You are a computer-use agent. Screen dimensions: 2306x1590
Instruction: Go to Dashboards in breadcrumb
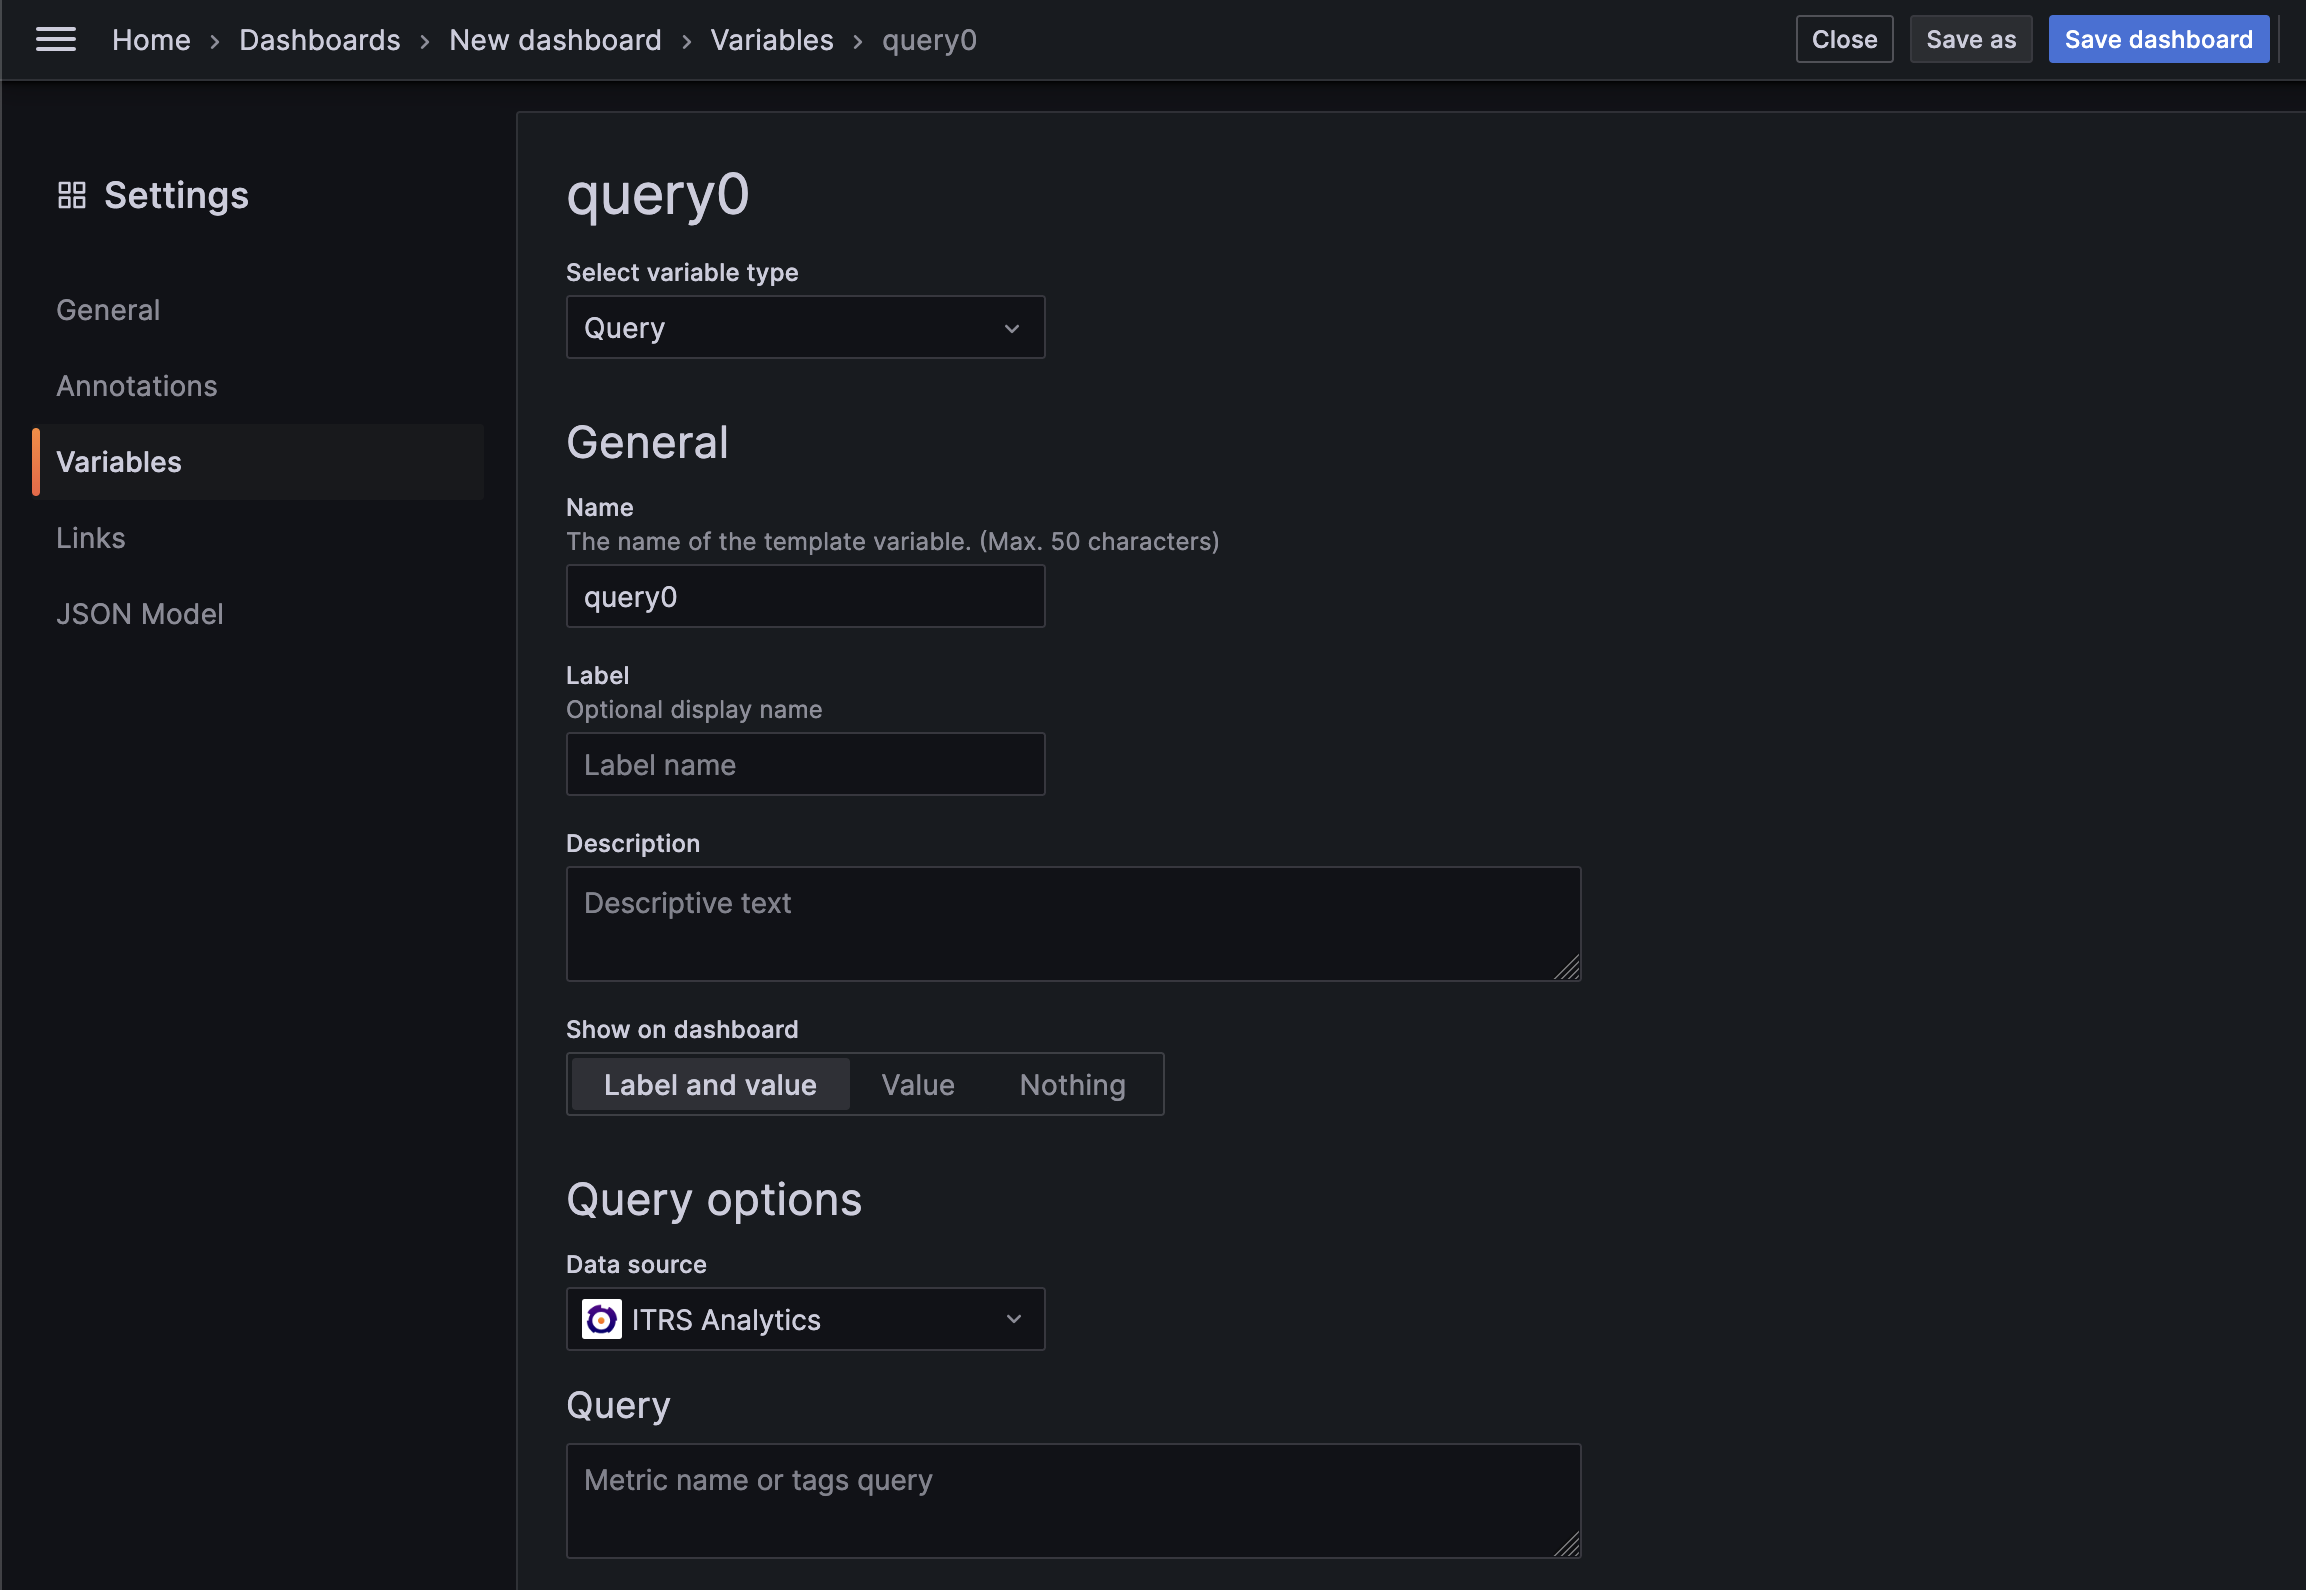[x=319, y=40]
